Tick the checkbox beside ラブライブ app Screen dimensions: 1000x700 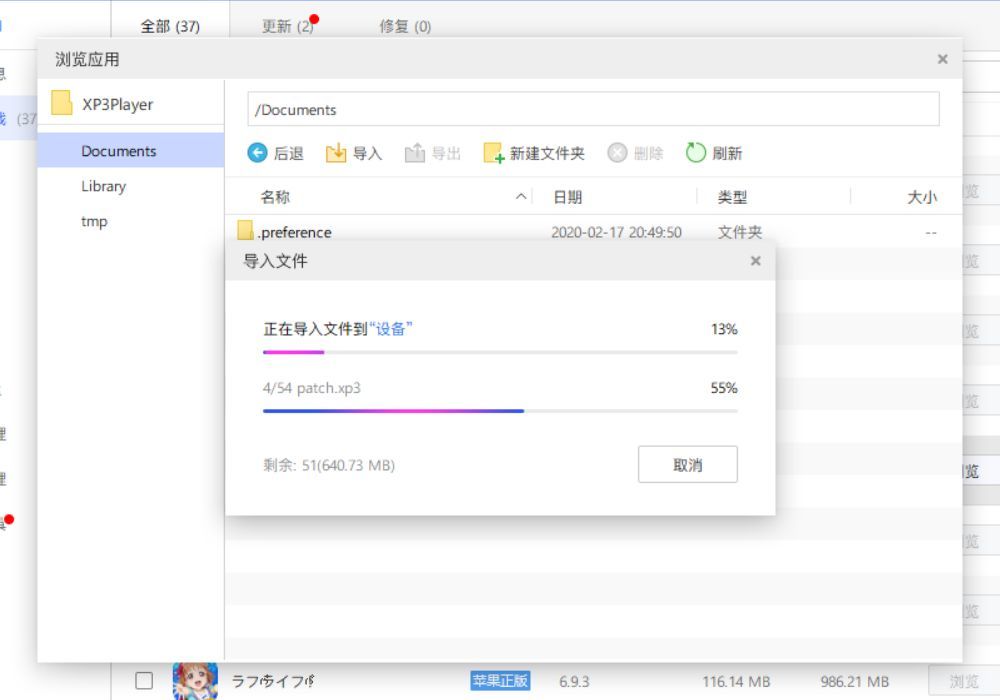(144, 681)
